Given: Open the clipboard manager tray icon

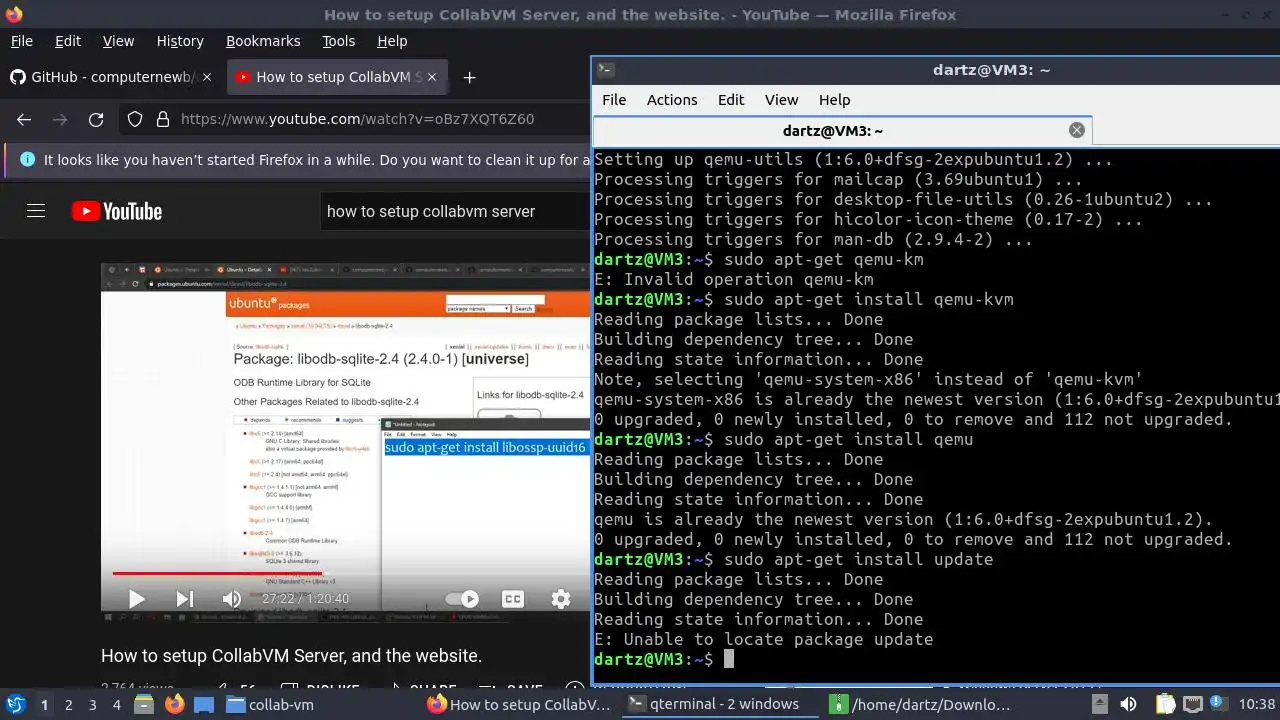Looking at the screenshot, I should (x=1164, y=704).
